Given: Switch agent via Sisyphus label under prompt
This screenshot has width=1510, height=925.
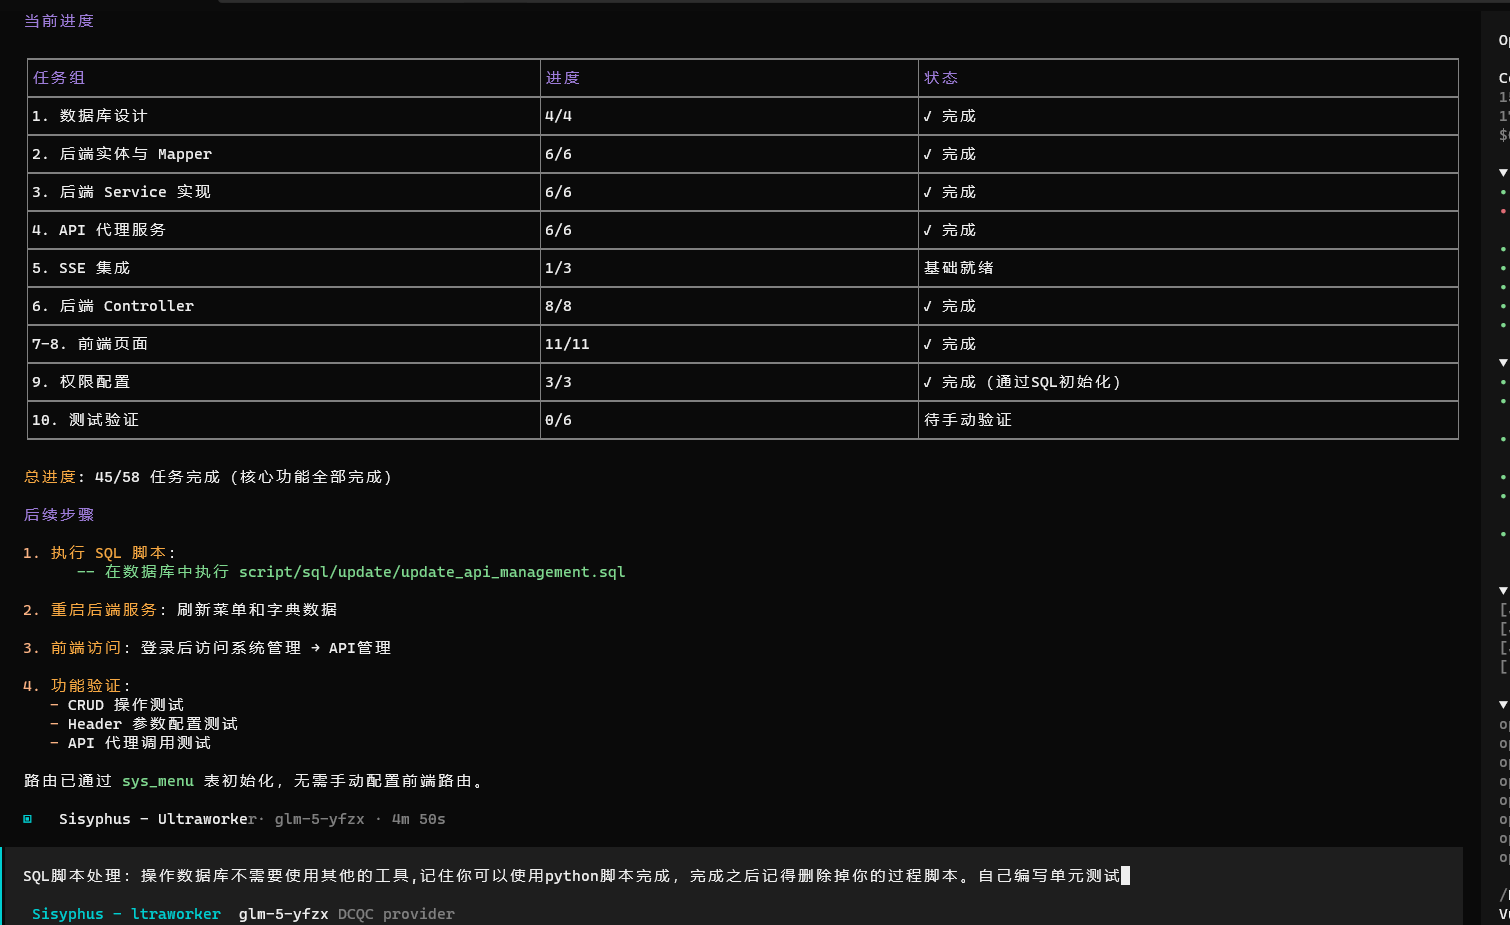Looking at the screenshot, I should point(126,914).
